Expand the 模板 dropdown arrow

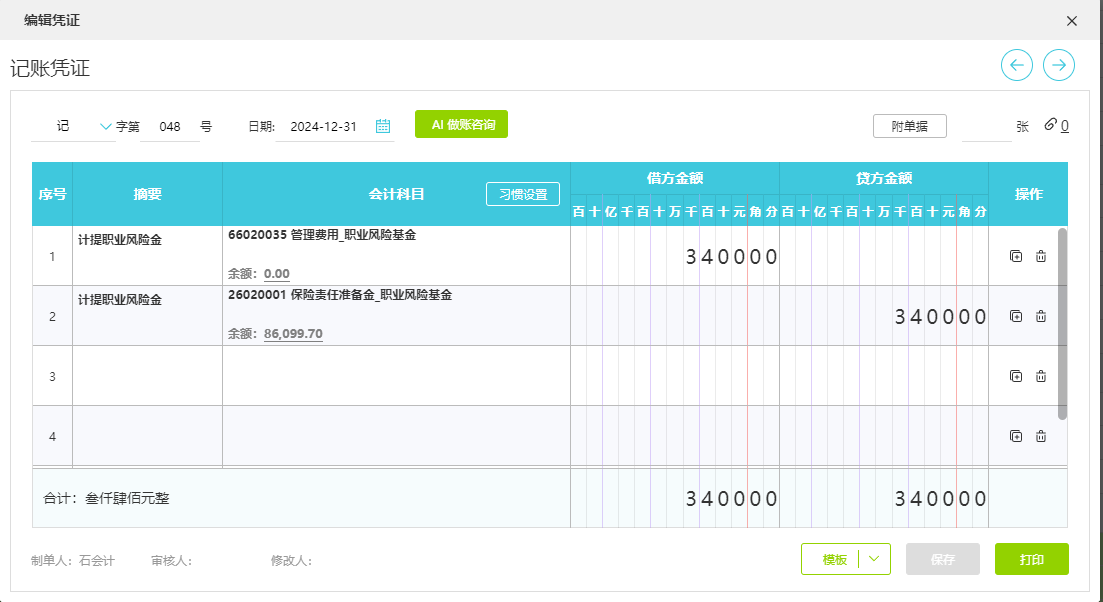(x=875, y=560)
